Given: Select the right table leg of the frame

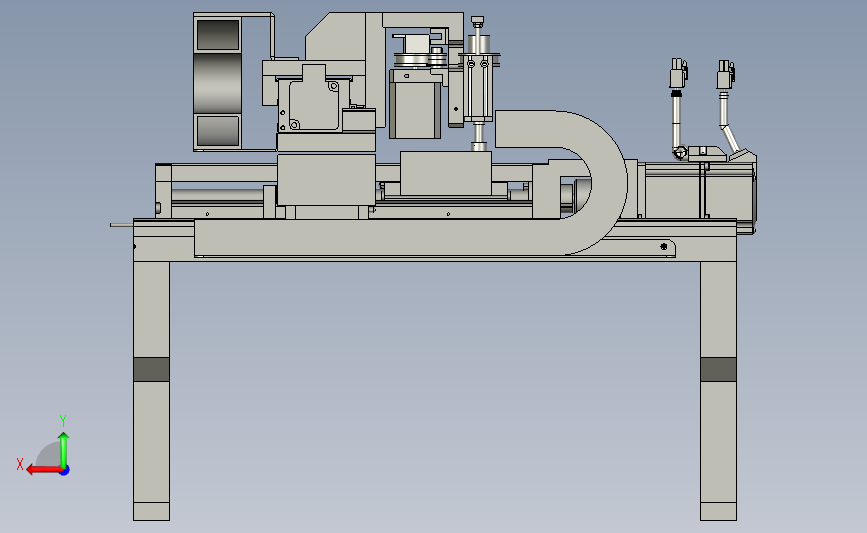Looking at the screenshot, I should click(718, 390).
